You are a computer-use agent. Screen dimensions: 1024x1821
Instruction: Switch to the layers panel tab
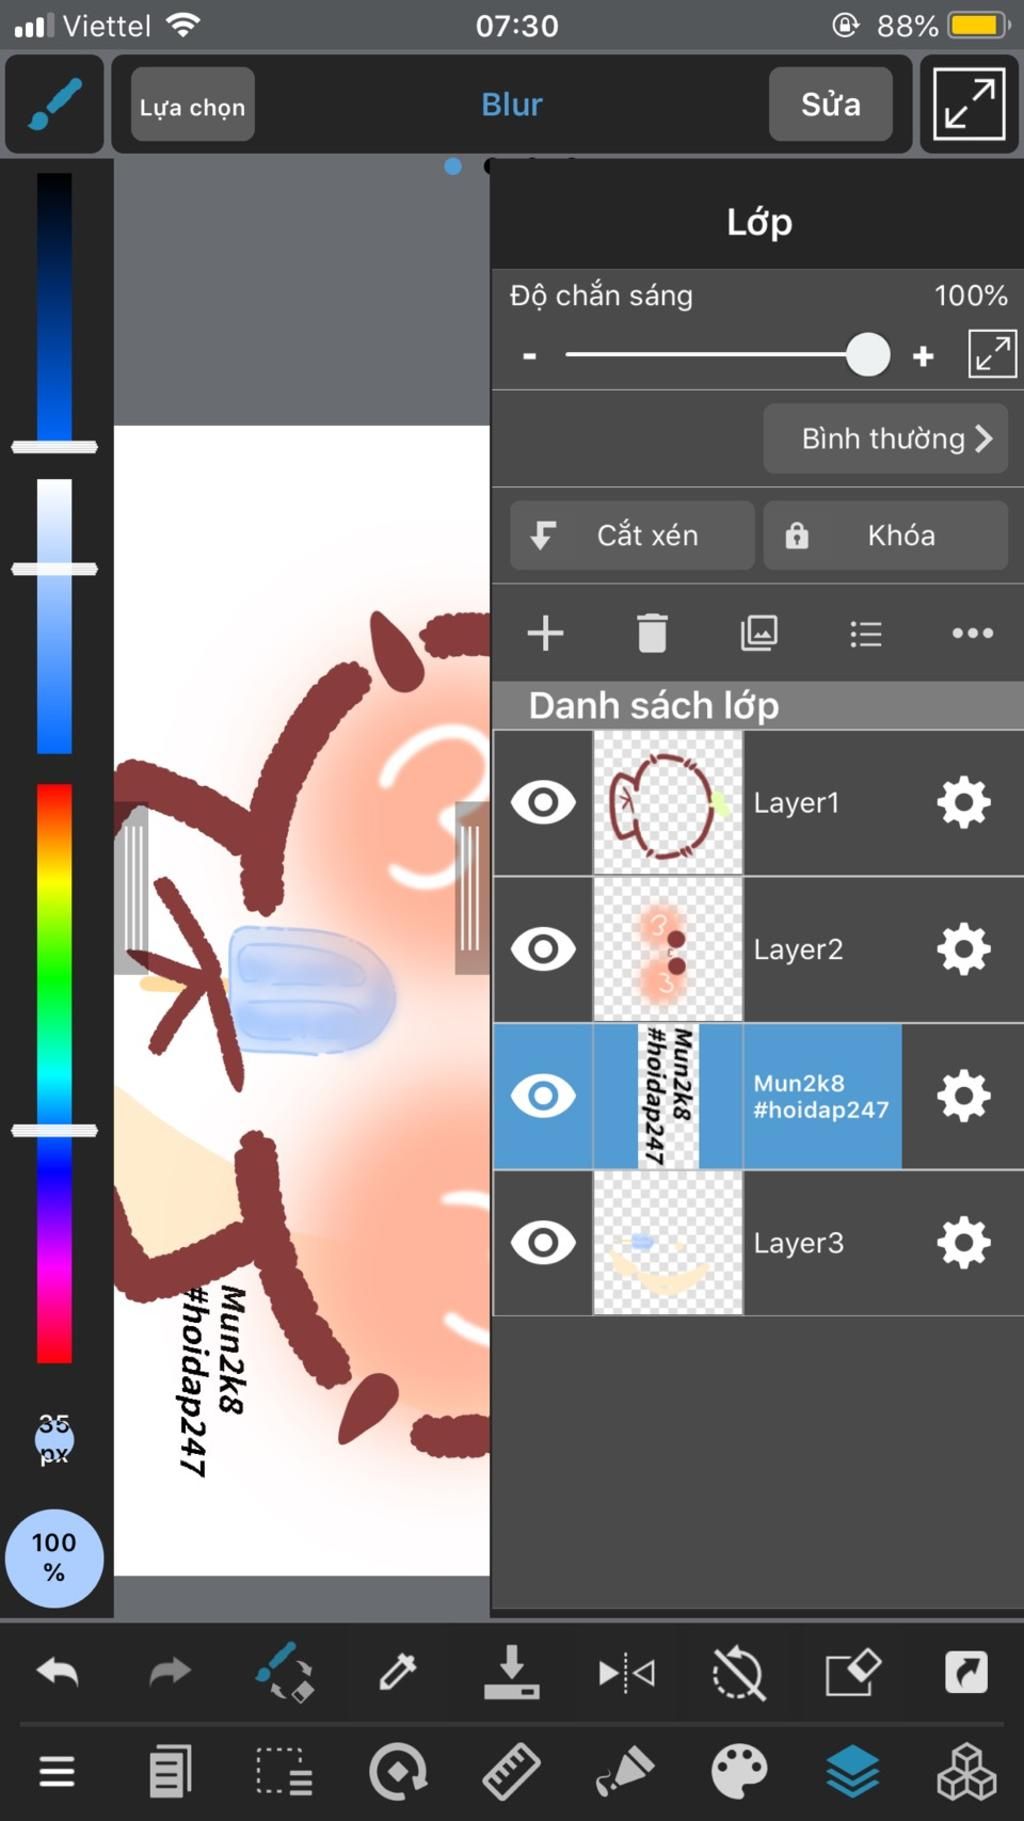(853, 1773)
